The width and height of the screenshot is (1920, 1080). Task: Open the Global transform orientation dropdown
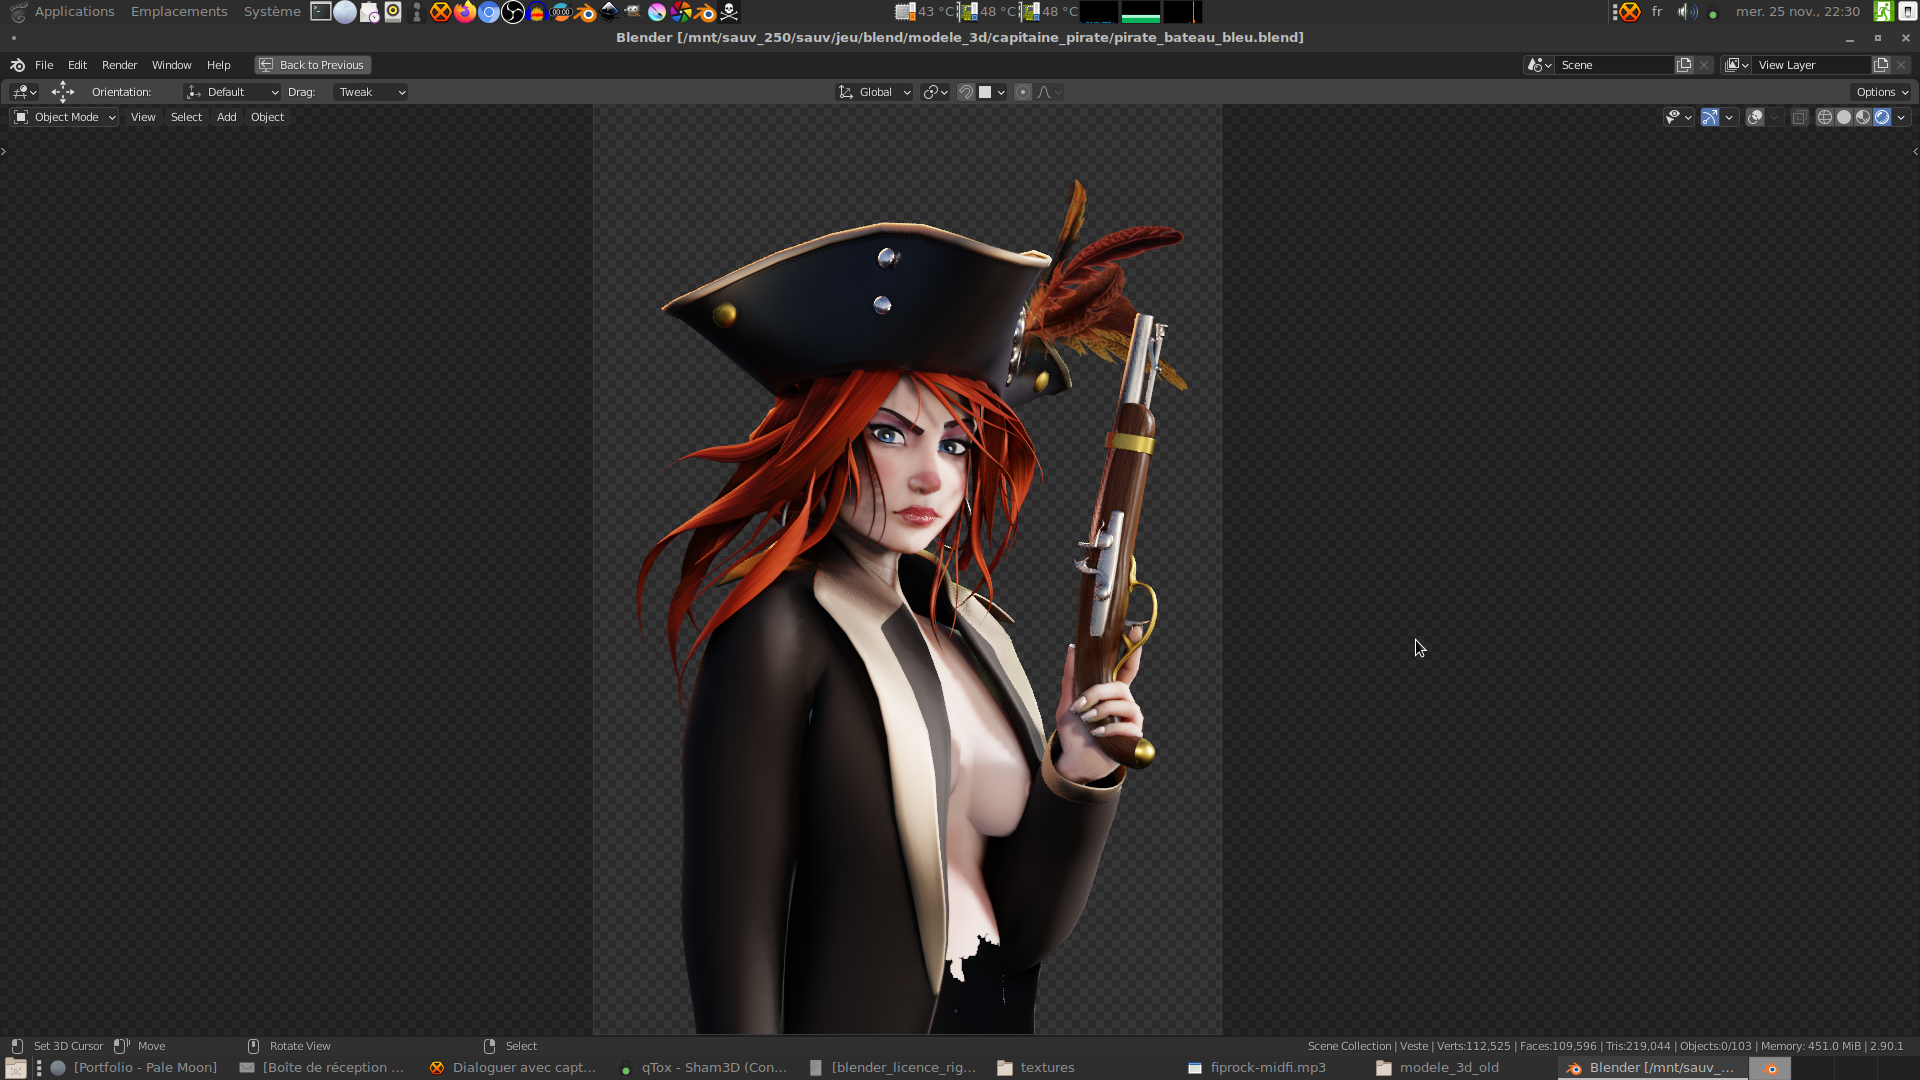coord(874,92)
